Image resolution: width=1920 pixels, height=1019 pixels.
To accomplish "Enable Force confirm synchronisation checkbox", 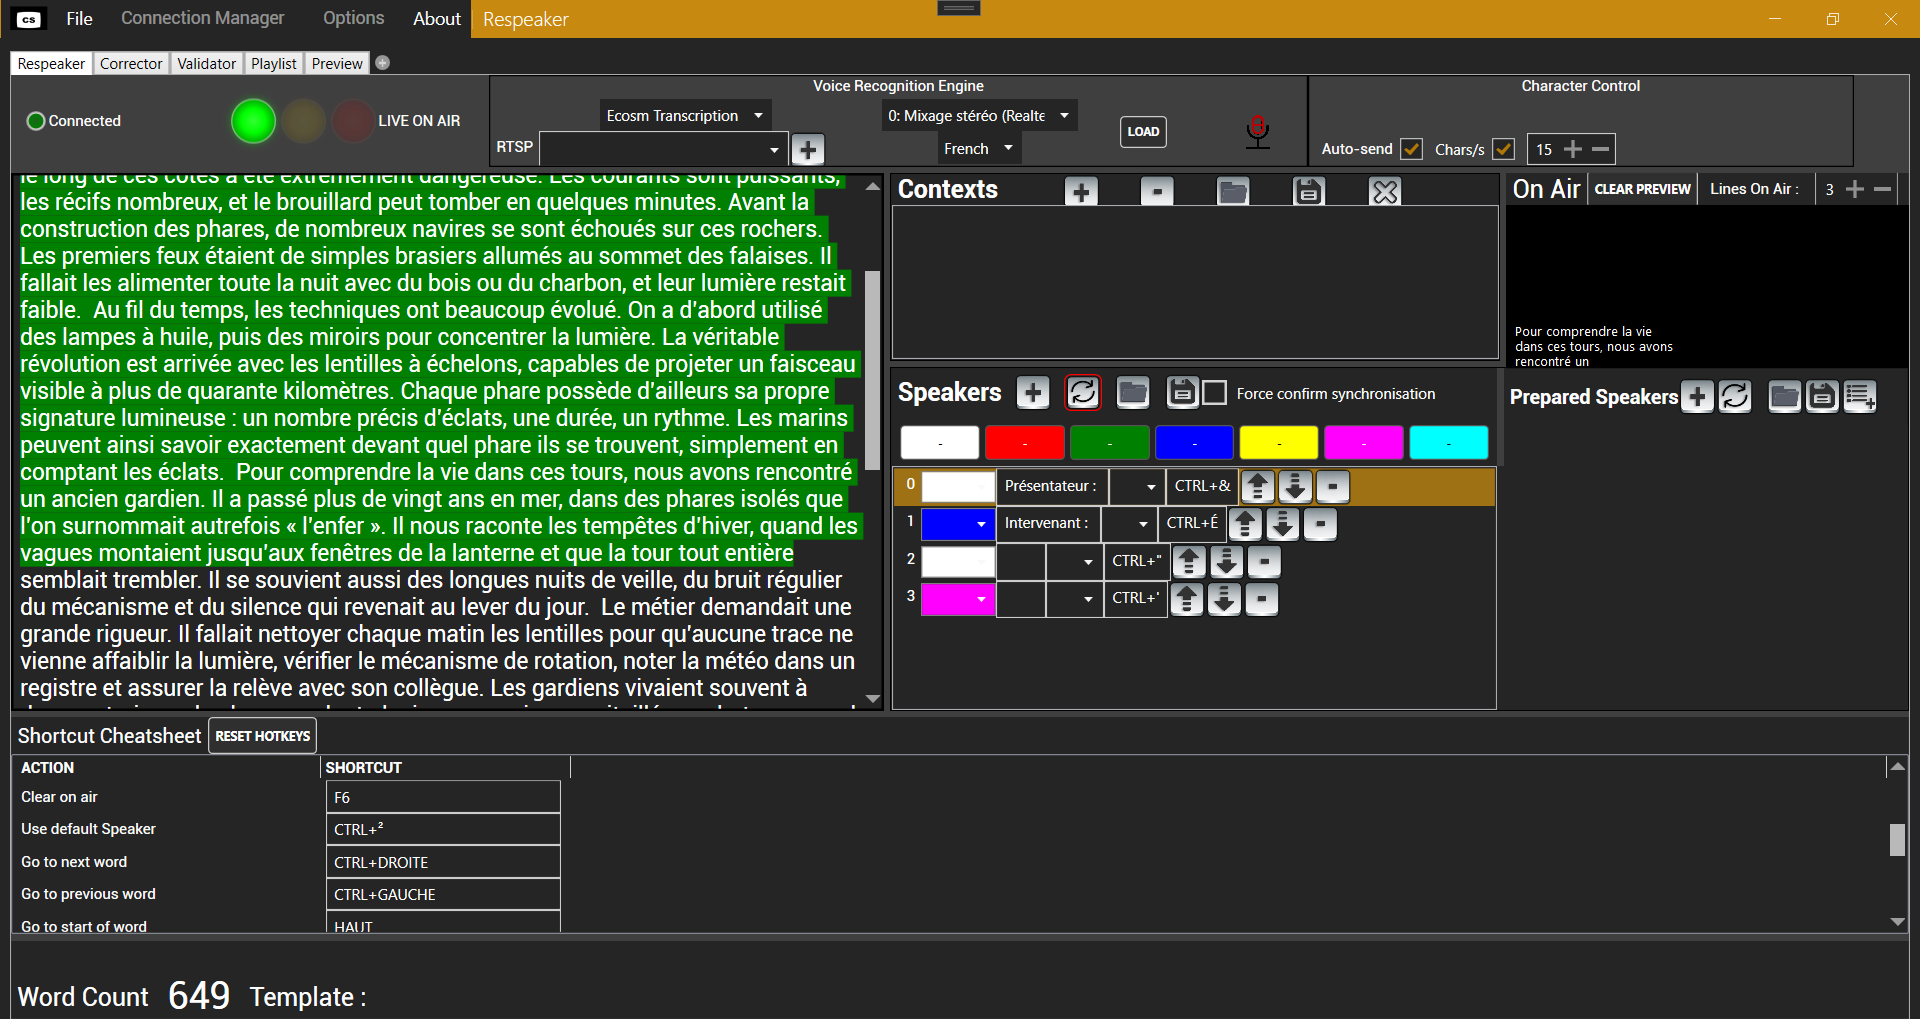I will point(1215,393).
